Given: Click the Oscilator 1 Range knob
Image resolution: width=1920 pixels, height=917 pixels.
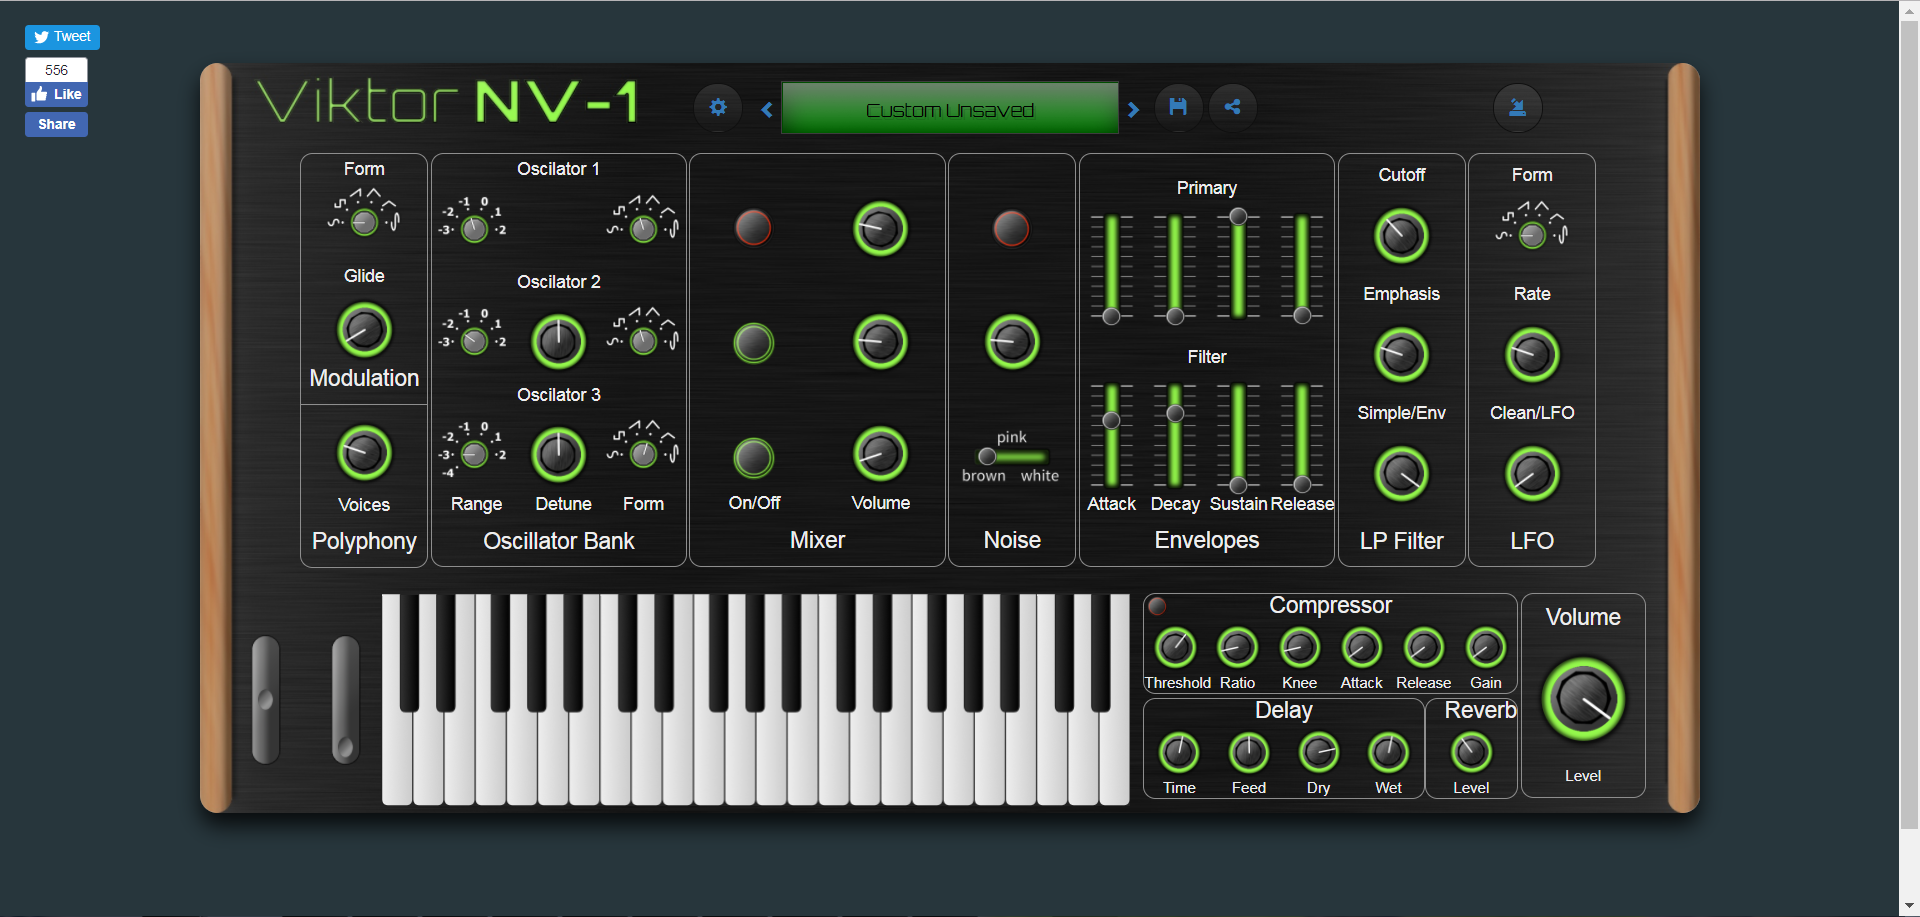Looking at the screenshot, I should pyautogui.click(x=475, y=229).
